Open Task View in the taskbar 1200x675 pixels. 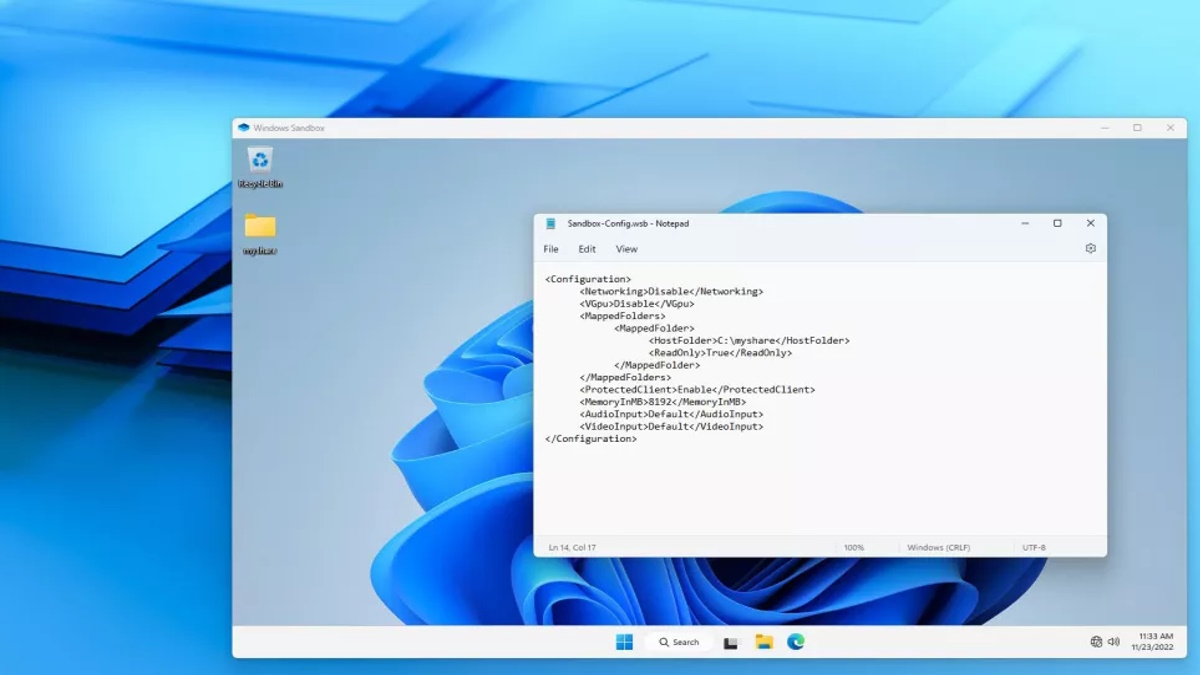click(731, 642)
